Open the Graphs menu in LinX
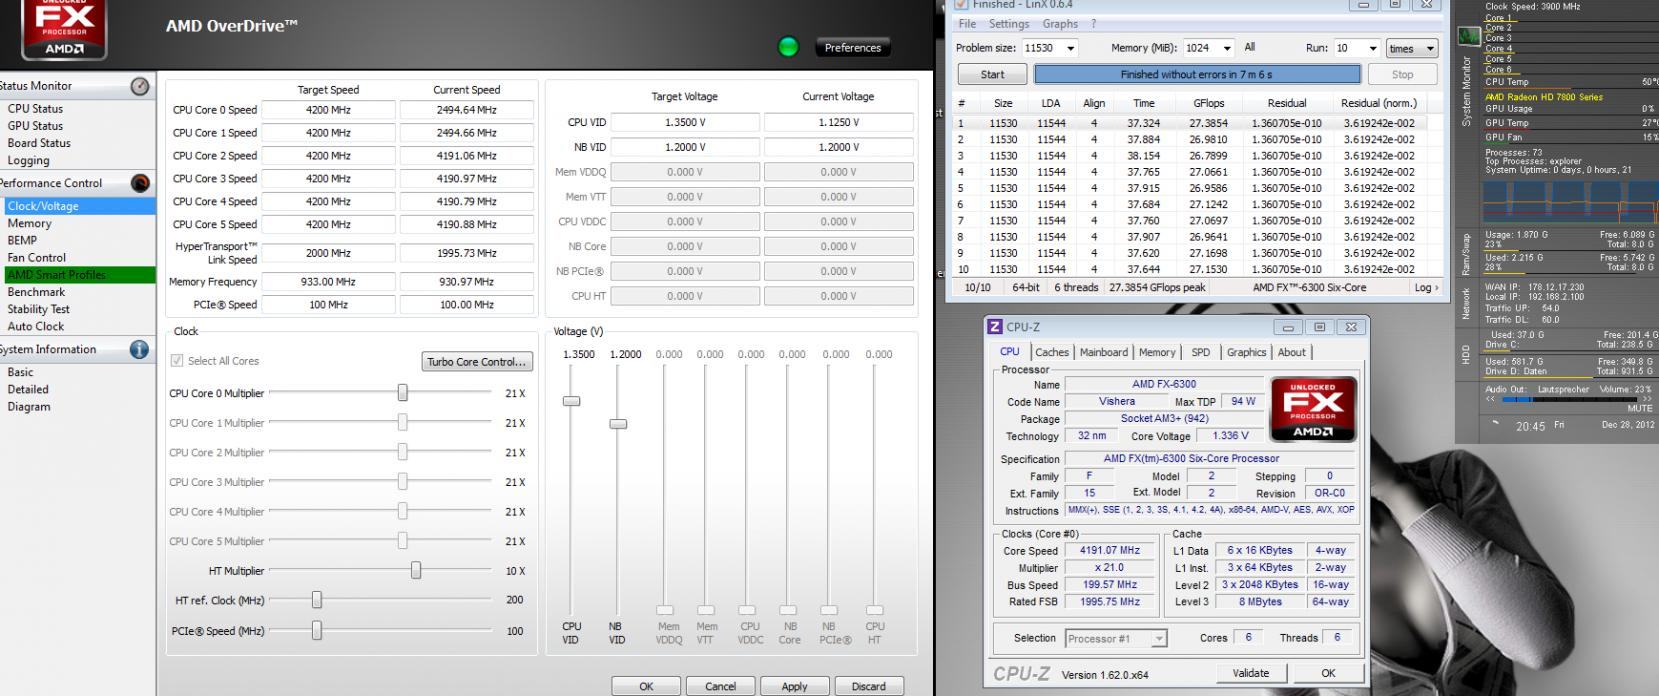The width and height of the screenshot is (1659, 696). pyautogui.click(x=1060, y=24)
